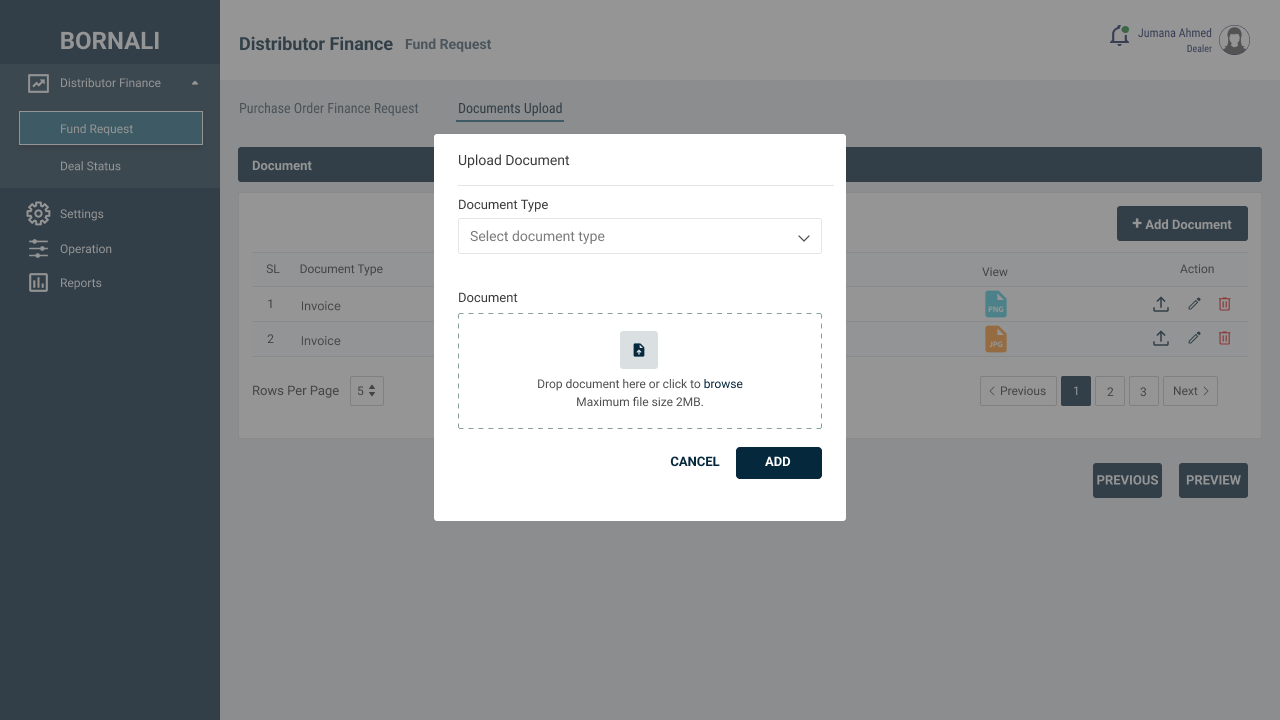Click the notification bell icon

click(x=1119, y=36)
